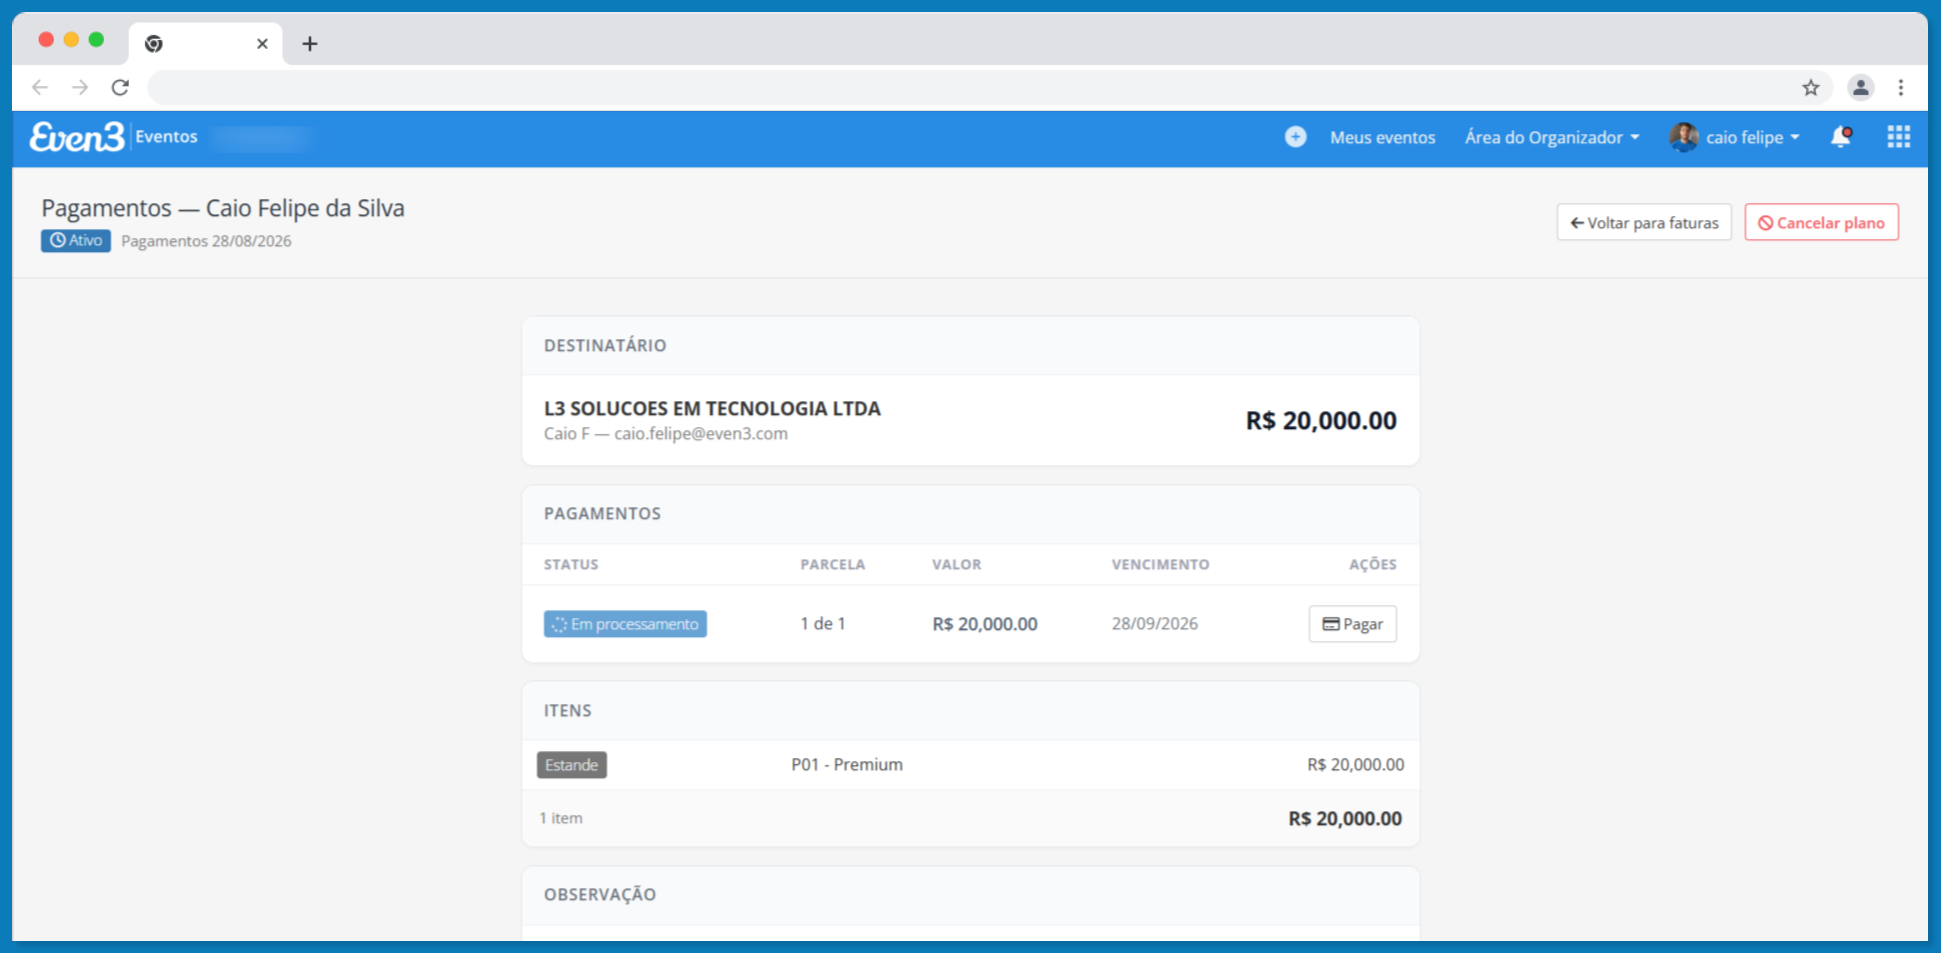1941x953 pixels.
Task: Open the notifications bell
Action: click(1840, 137)
